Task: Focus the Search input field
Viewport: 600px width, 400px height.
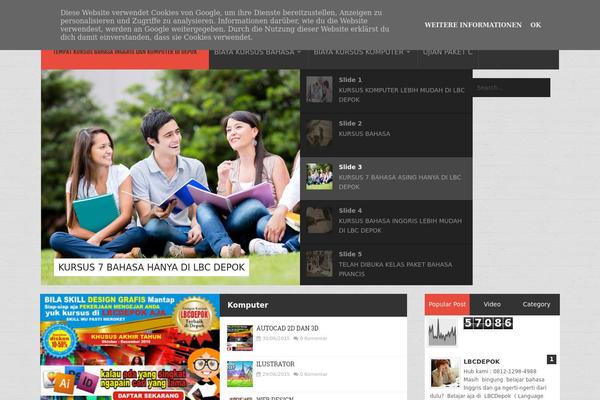Action: [512, 88]
